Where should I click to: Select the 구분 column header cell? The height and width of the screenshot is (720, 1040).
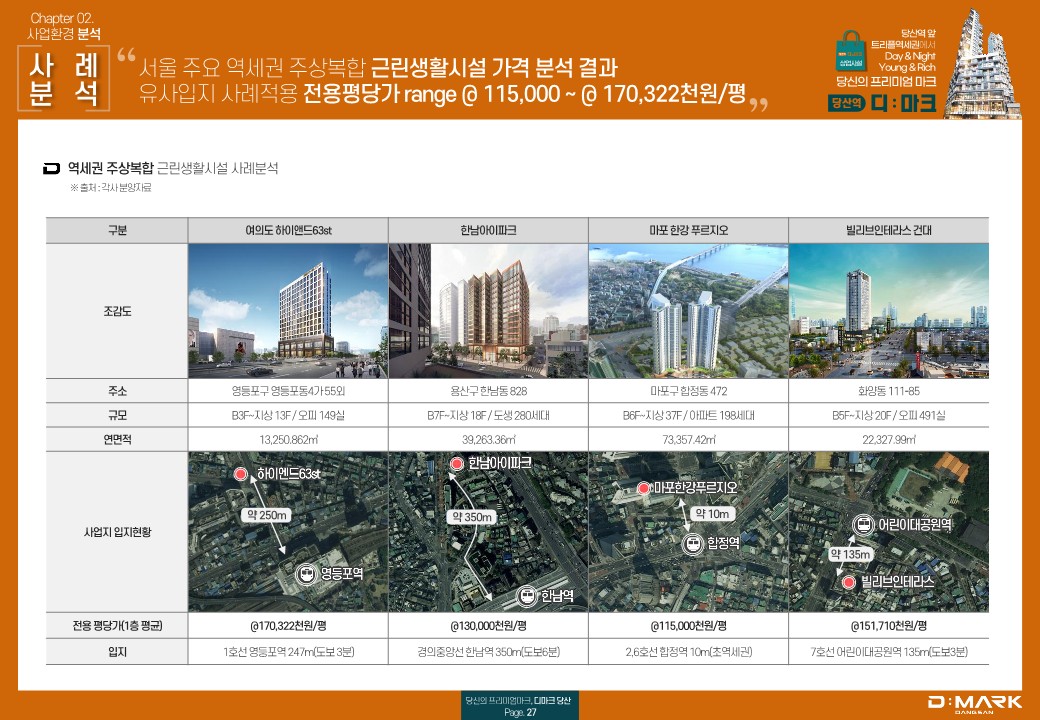(x=117, y=231)
